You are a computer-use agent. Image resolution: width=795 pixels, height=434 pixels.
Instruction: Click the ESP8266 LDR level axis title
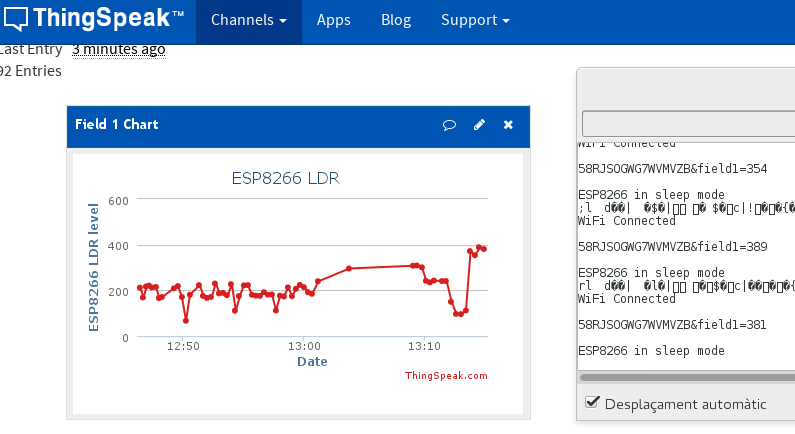pyautogui.click(x=93, y=268)
